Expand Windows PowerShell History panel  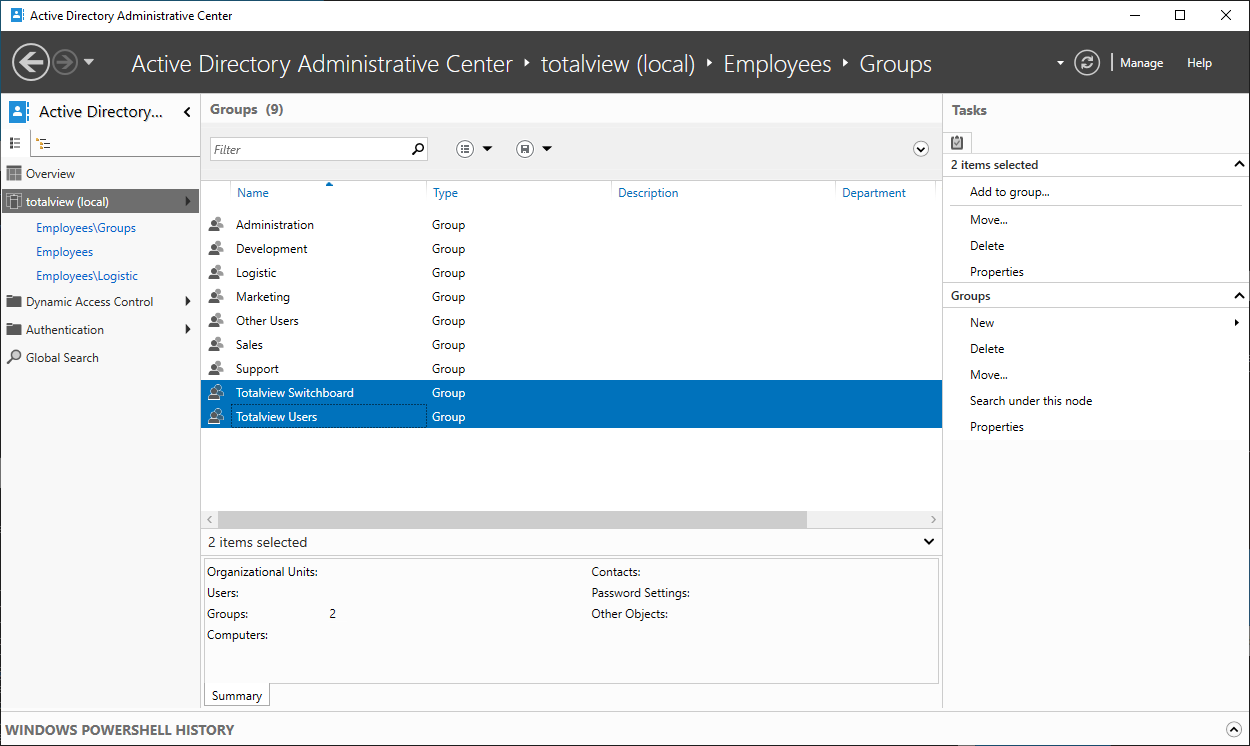pyautogui.click(x=1232, y=730)
